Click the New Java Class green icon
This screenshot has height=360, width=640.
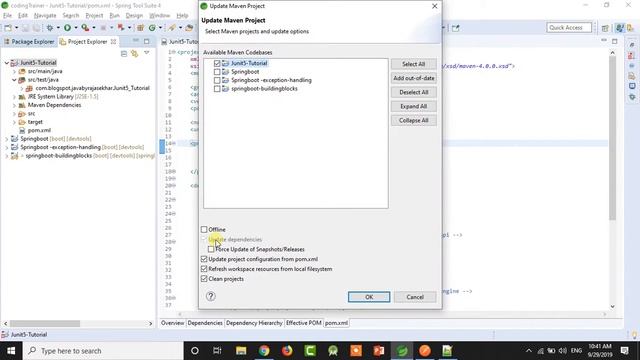[152, 28]
